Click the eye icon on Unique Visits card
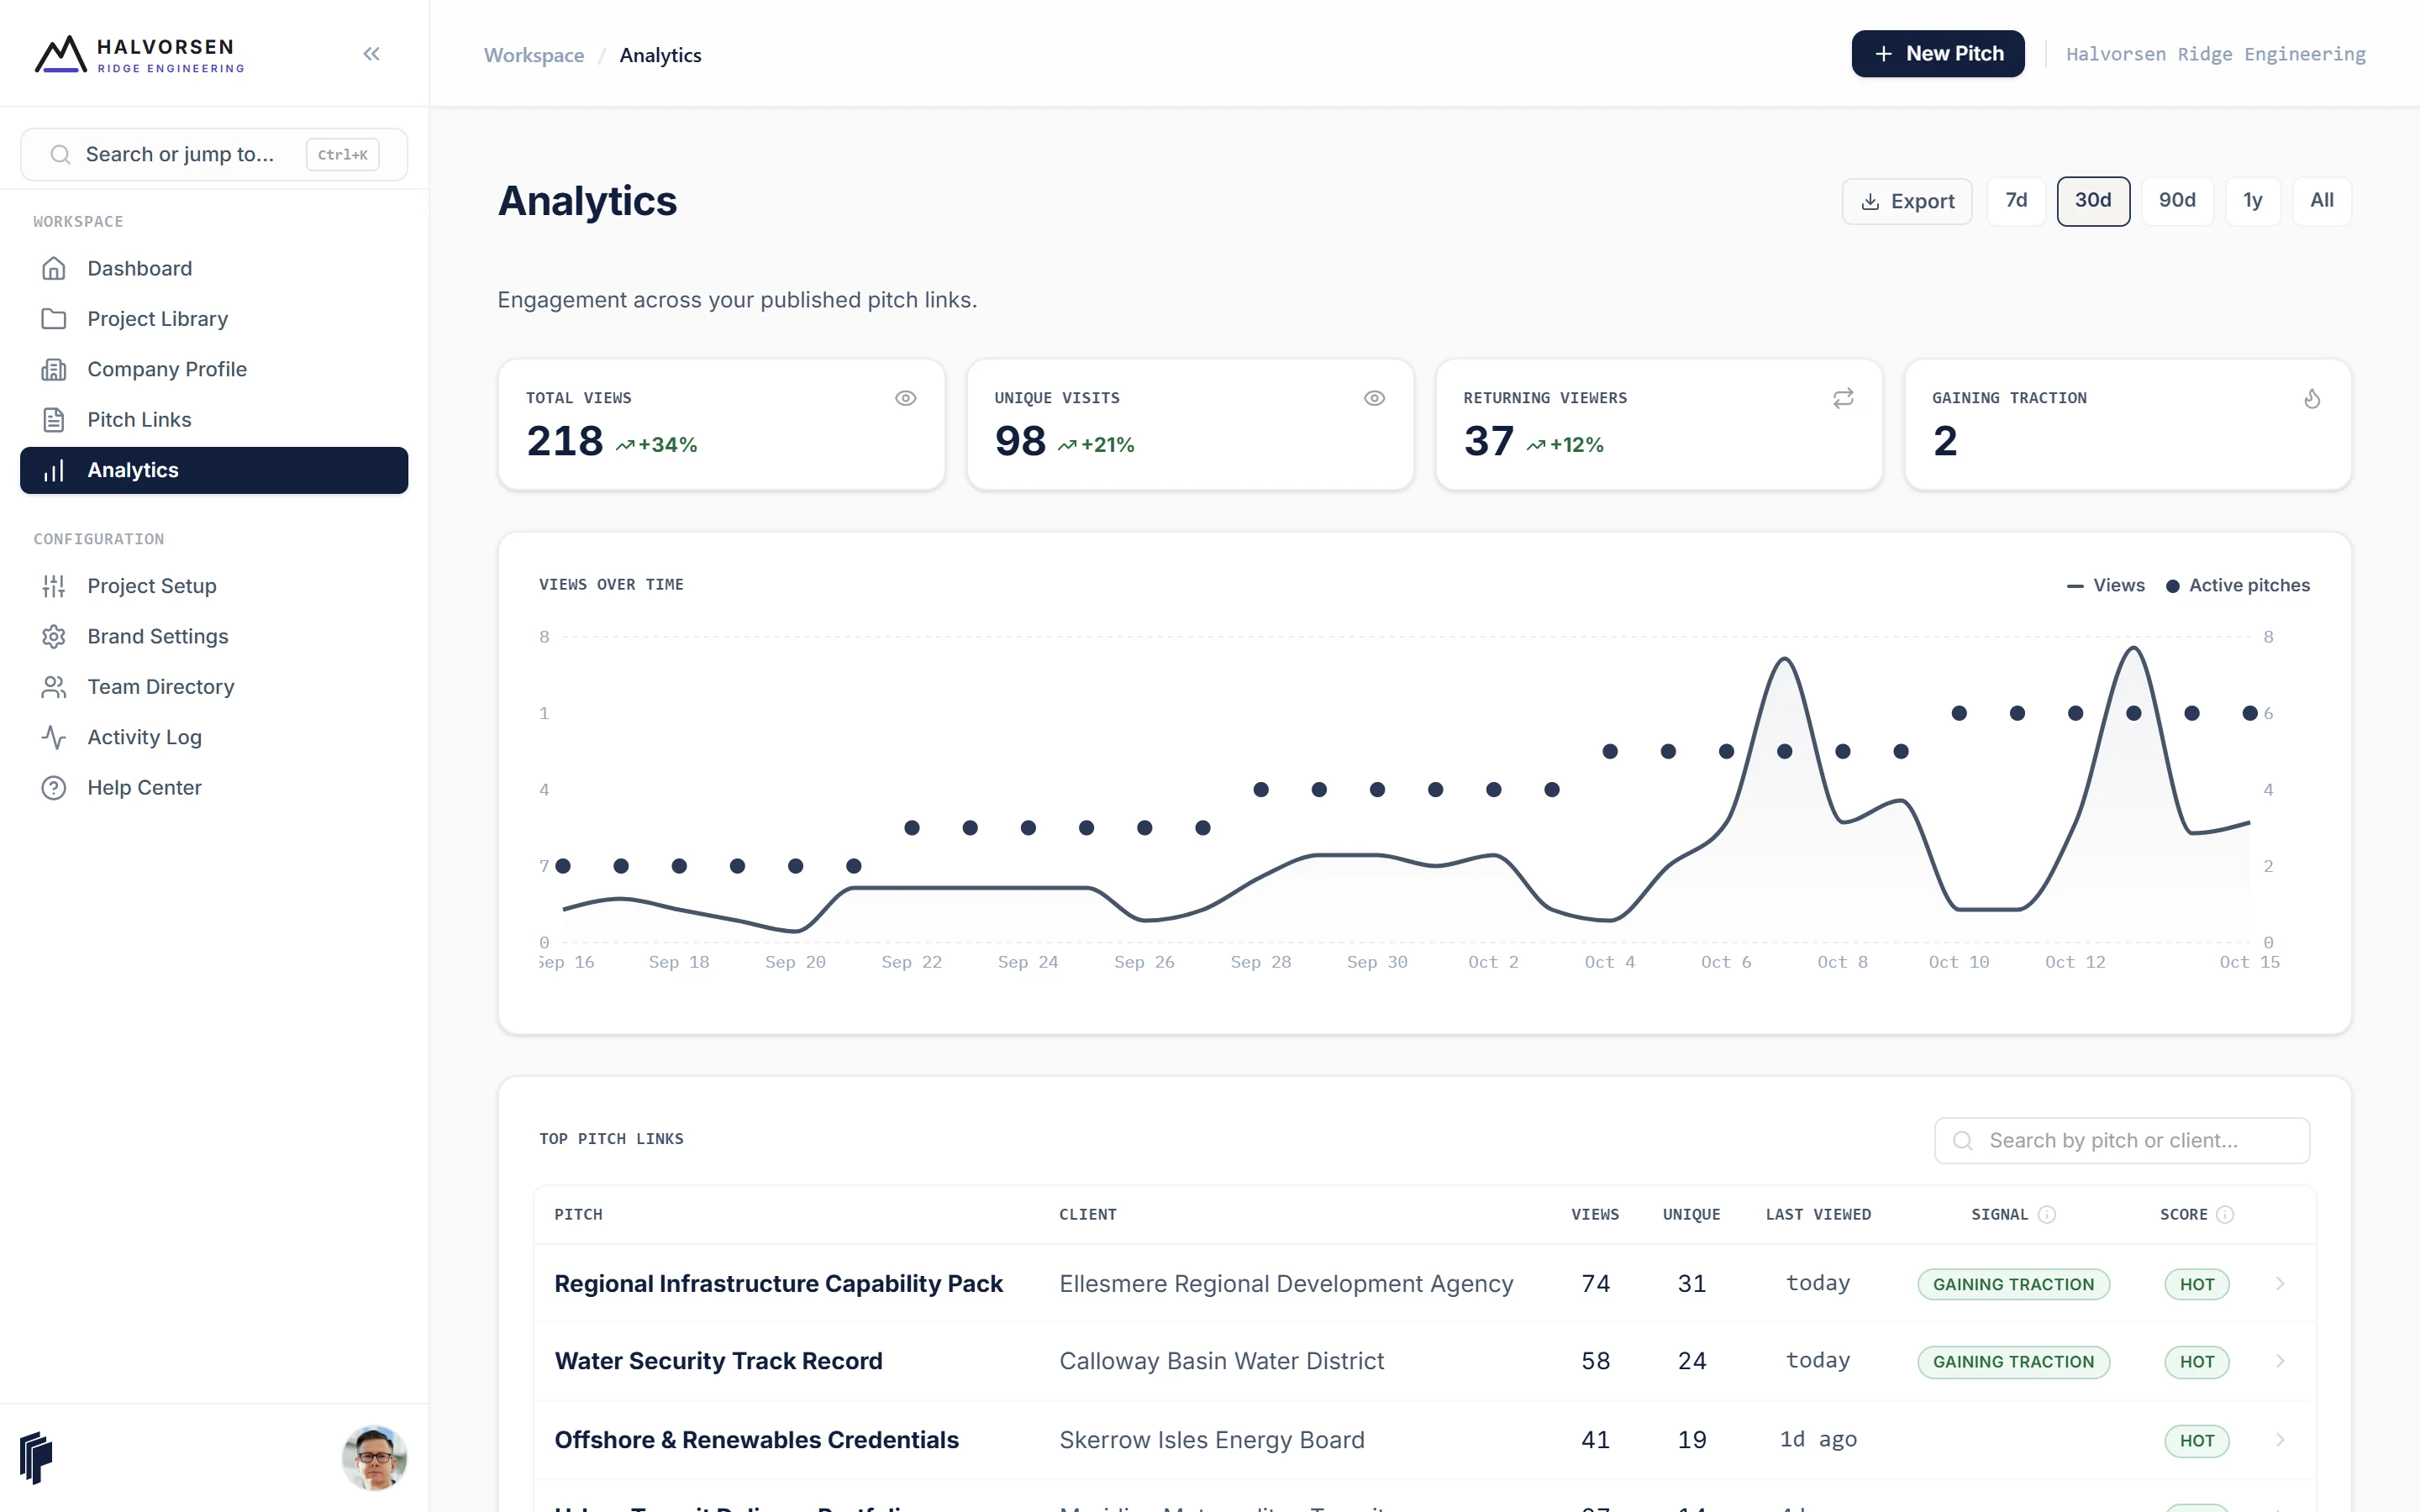The width and height of the screenshot is (2420, 1512). (1375, 398)
